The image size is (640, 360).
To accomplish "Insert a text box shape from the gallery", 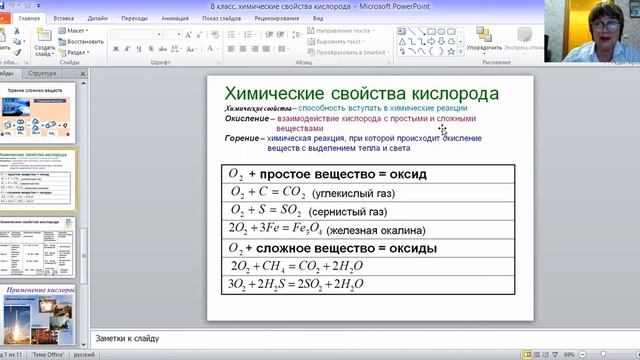I will (402, 31).
